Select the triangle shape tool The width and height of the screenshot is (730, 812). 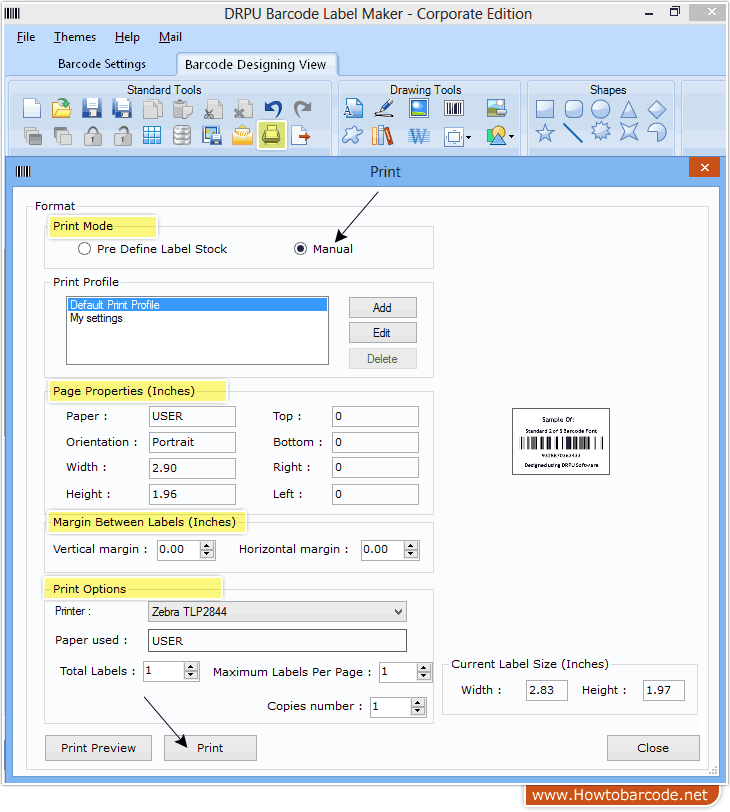point(628,109)
